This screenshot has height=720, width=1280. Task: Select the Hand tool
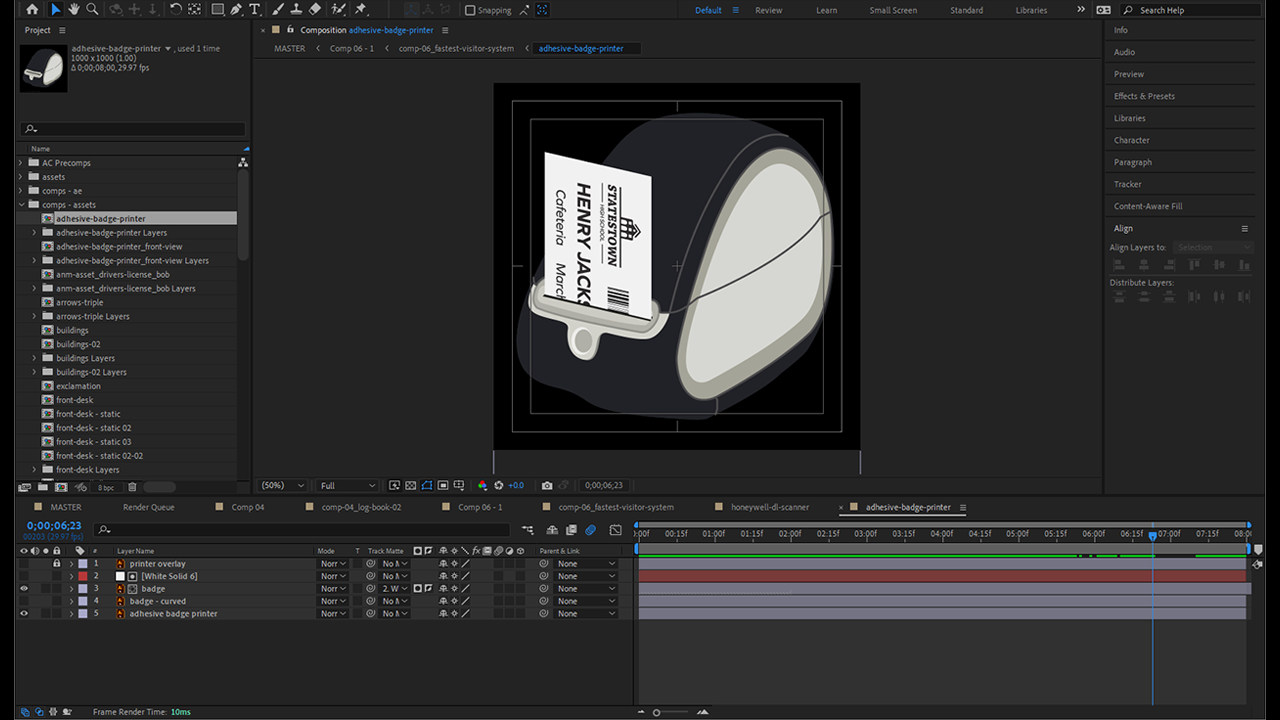point(74,9)
